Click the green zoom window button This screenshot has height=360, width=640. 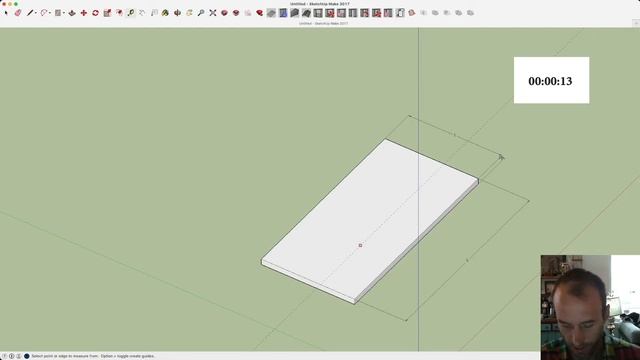pyautogui.click(x=16, y=4)
